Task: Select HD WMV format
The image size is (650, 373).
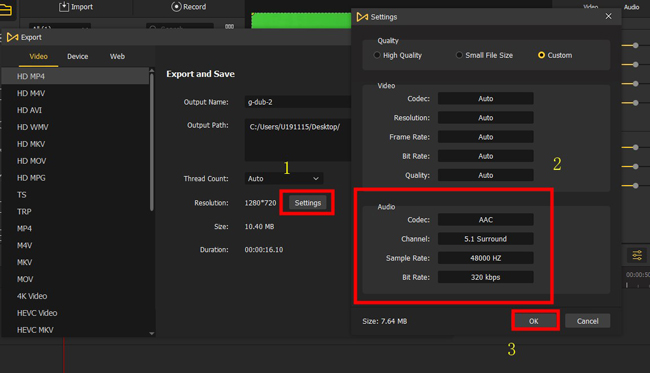Action: coord(75,127)
